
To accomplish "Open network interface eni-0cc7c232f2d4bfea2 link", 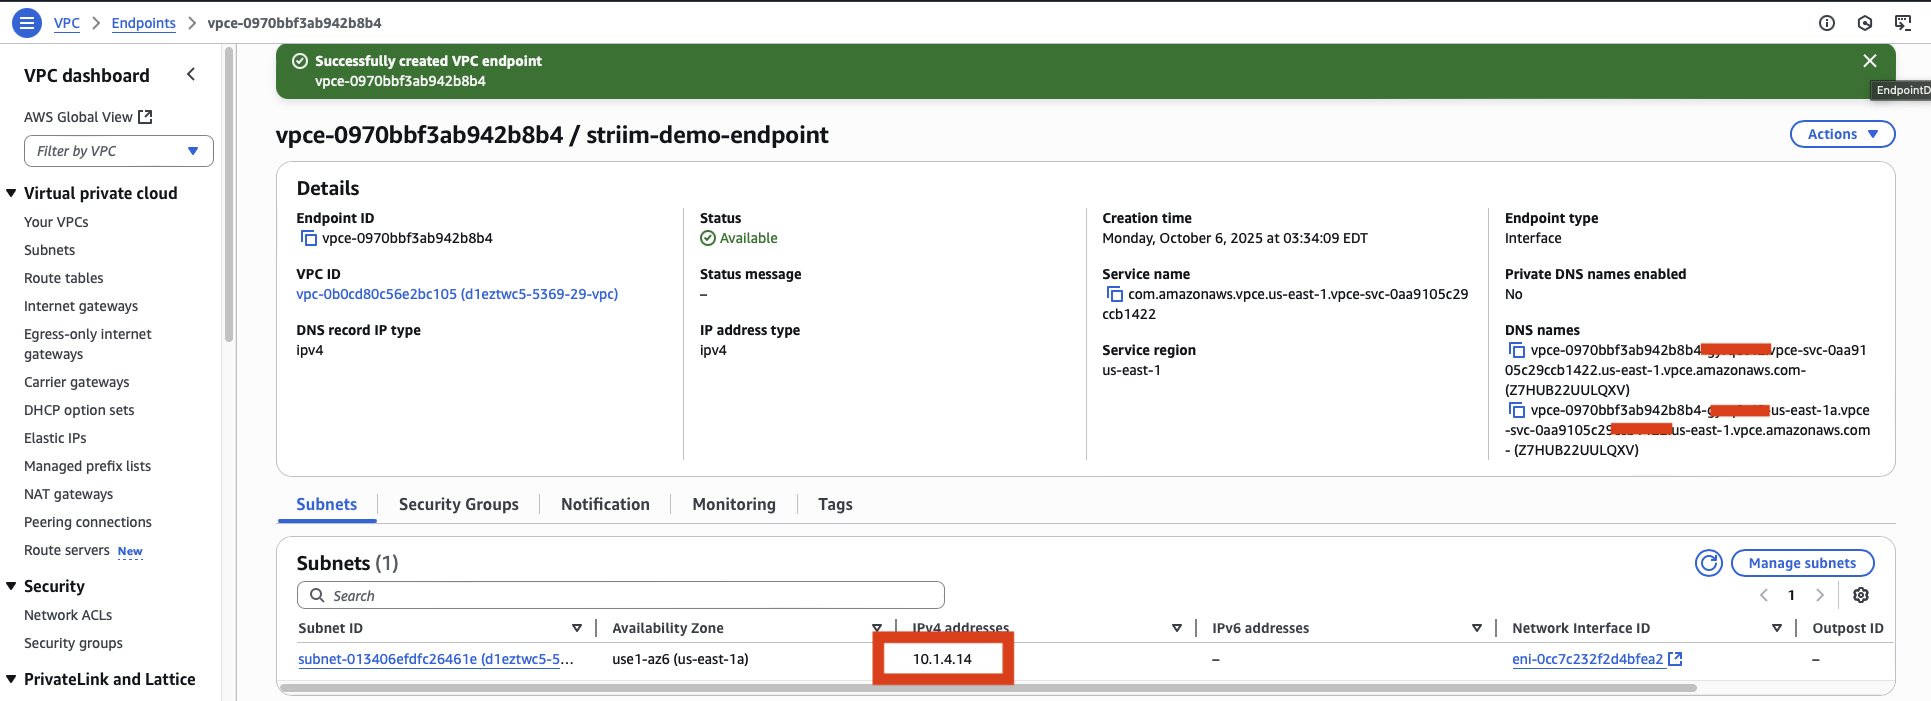I will (1587, 660).
